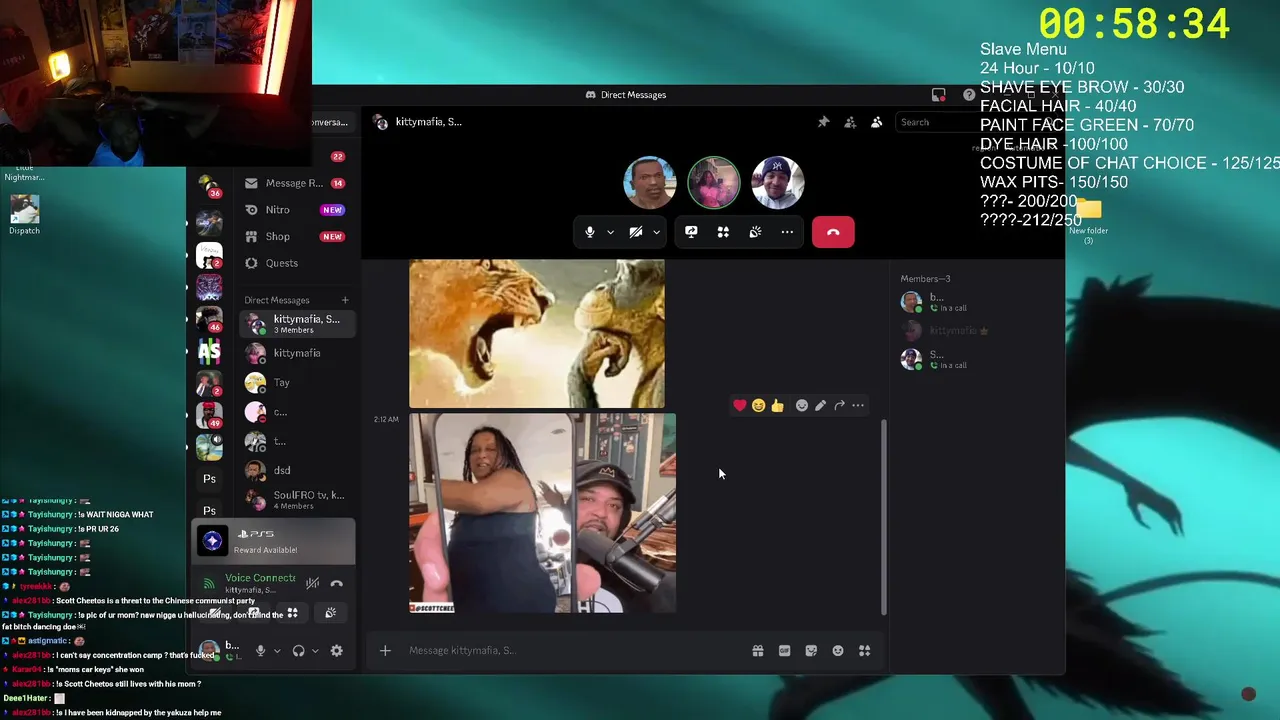Screen dimensions: 1280x720
Task: React with the laughing face emoji
Action: pos(759,405)
